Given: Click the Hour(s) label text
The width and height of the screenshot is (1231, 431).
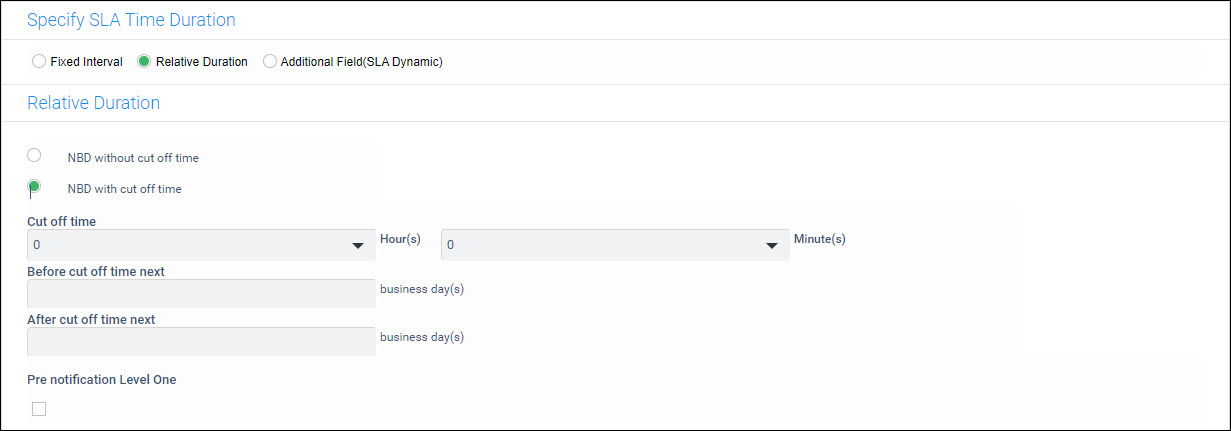Looking at the screenshot, I should point(400,240).
